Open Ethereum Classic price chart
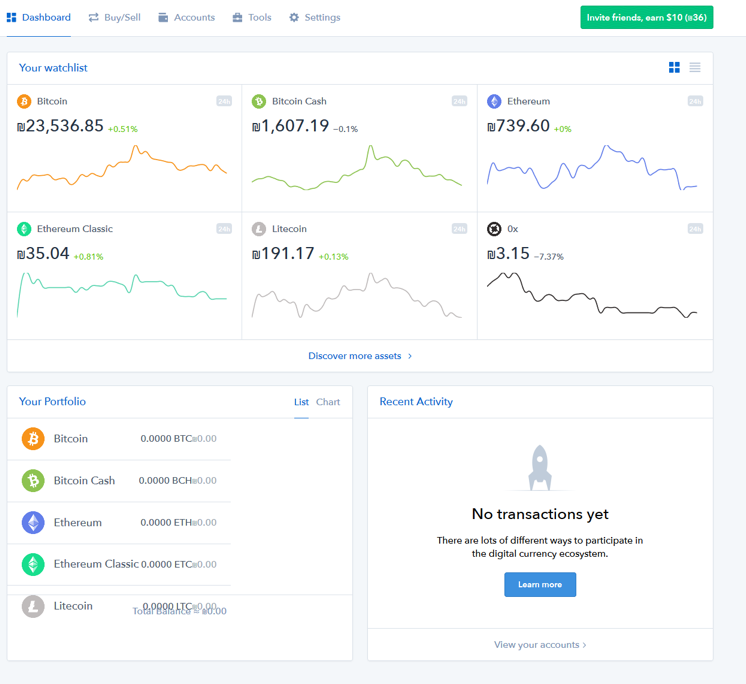746x684 pixels. point(122,295)
